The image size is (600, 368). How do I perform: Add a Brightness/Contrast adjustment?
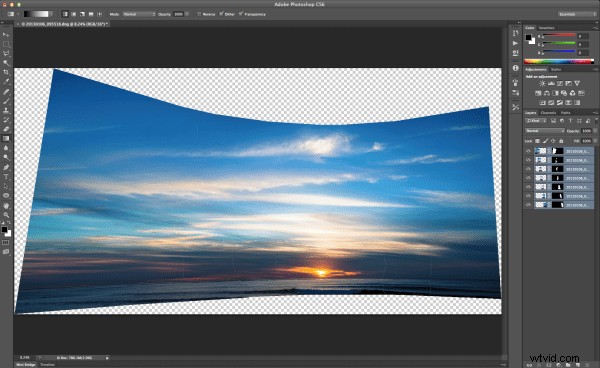point(542,83)
